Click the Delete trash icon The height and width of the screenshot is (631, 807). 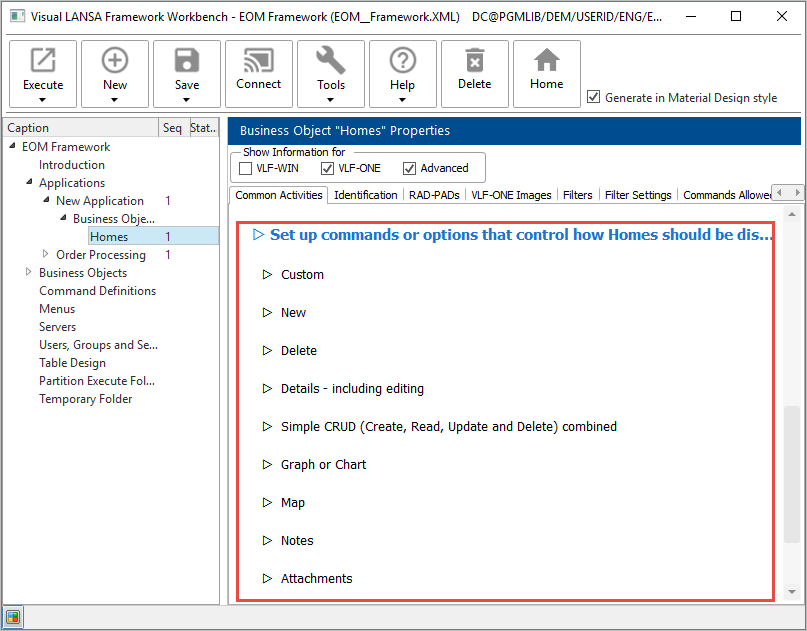[x=475, y=62]
